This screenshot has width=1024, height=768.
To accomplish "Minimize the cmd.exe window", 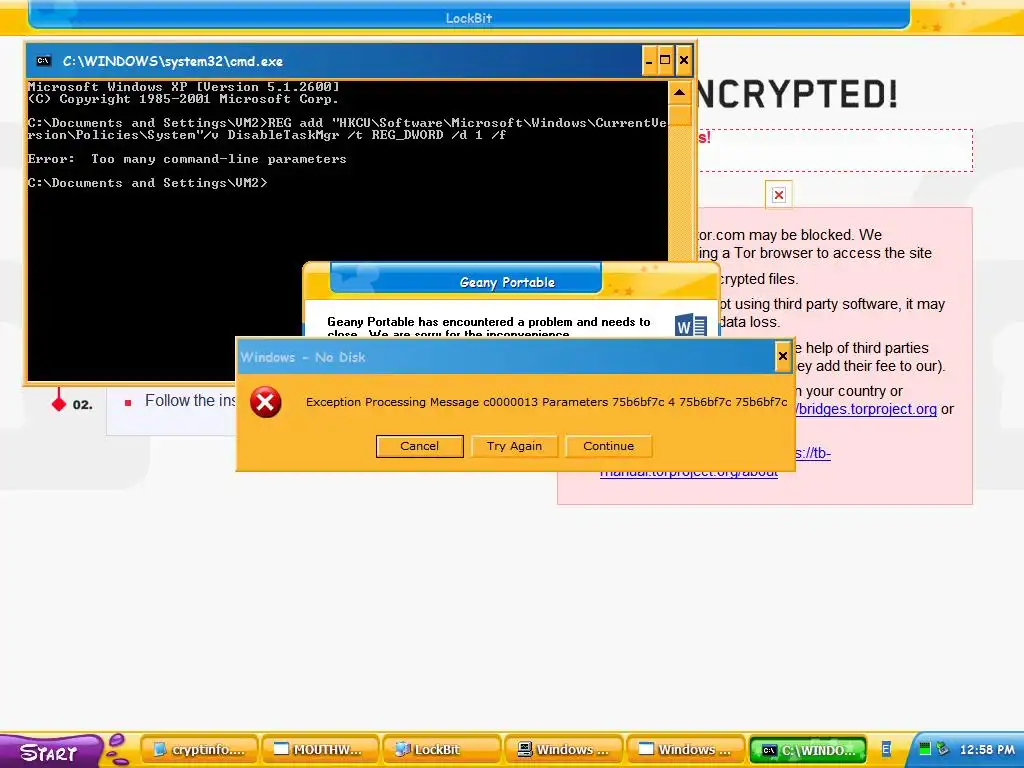I will click(x=648, y=61).
